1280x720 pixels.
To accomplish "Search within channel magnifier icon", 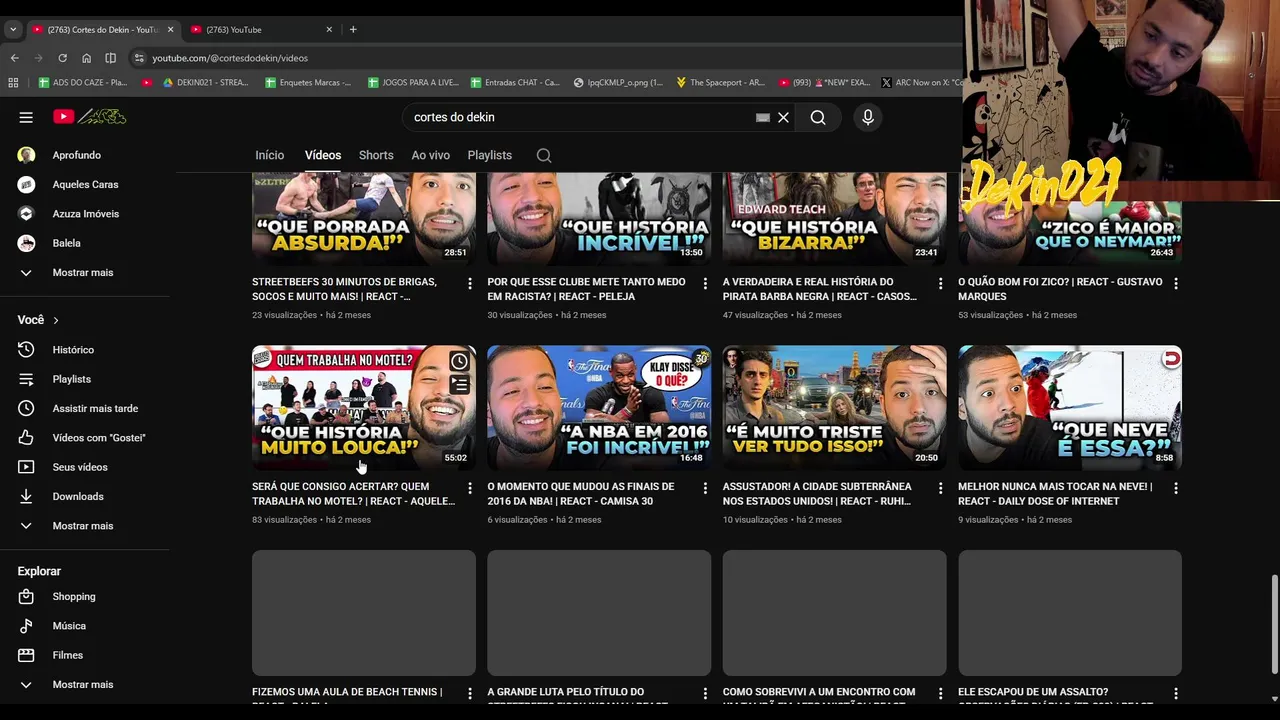I will click(544, 155).
